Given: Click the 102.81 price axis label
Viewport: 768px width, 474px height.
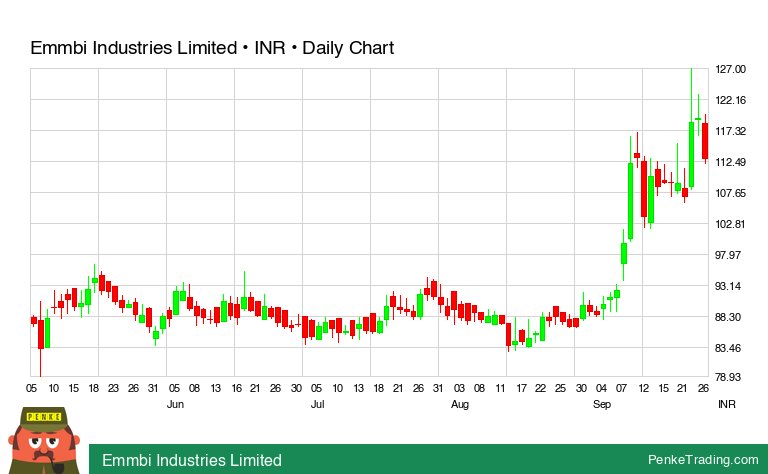Looking at the screenshot, I should coord(731,224).
